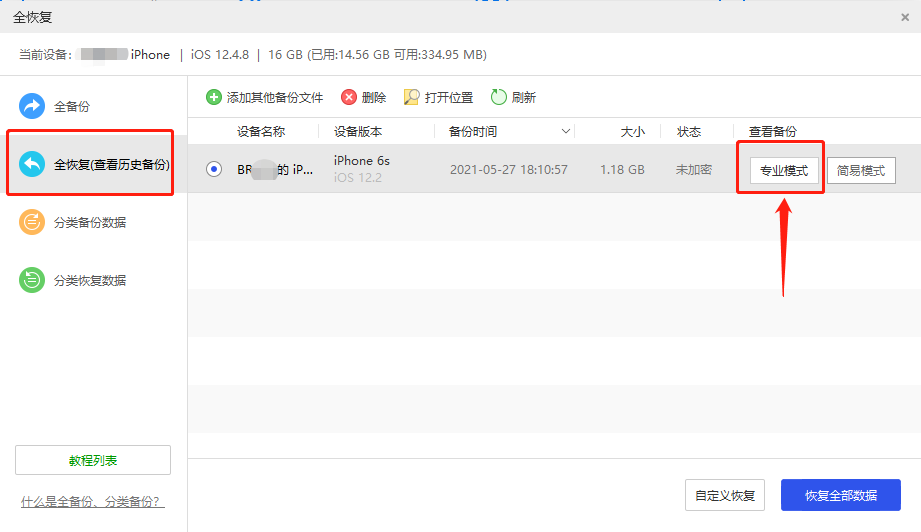Open the 什么是全备份、分类备份? link
The height and width of the screenshot is (532, 921).
click(x=93, y=502)
